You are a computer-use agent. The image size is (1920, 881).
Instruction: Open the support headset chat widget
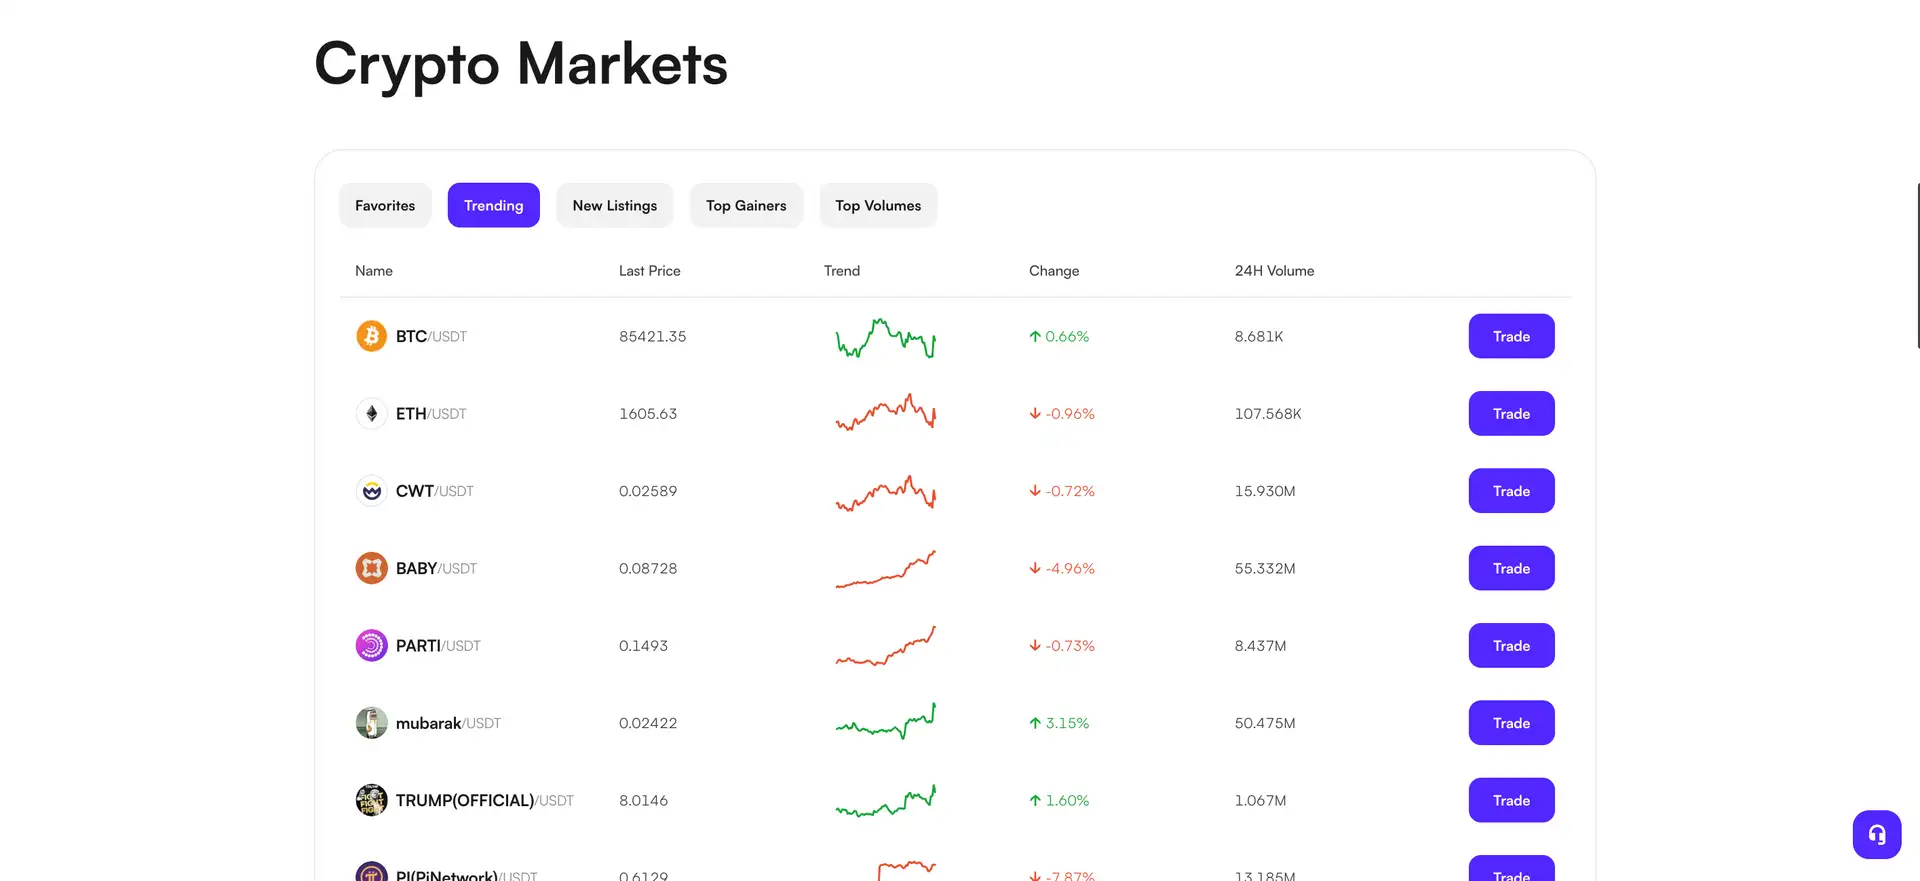point(1876,834)
